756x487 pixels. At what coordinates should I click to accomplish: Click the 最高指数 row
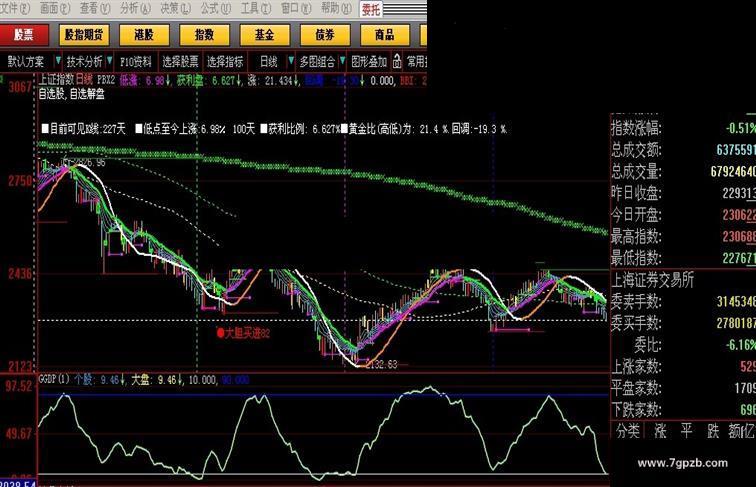683,237
